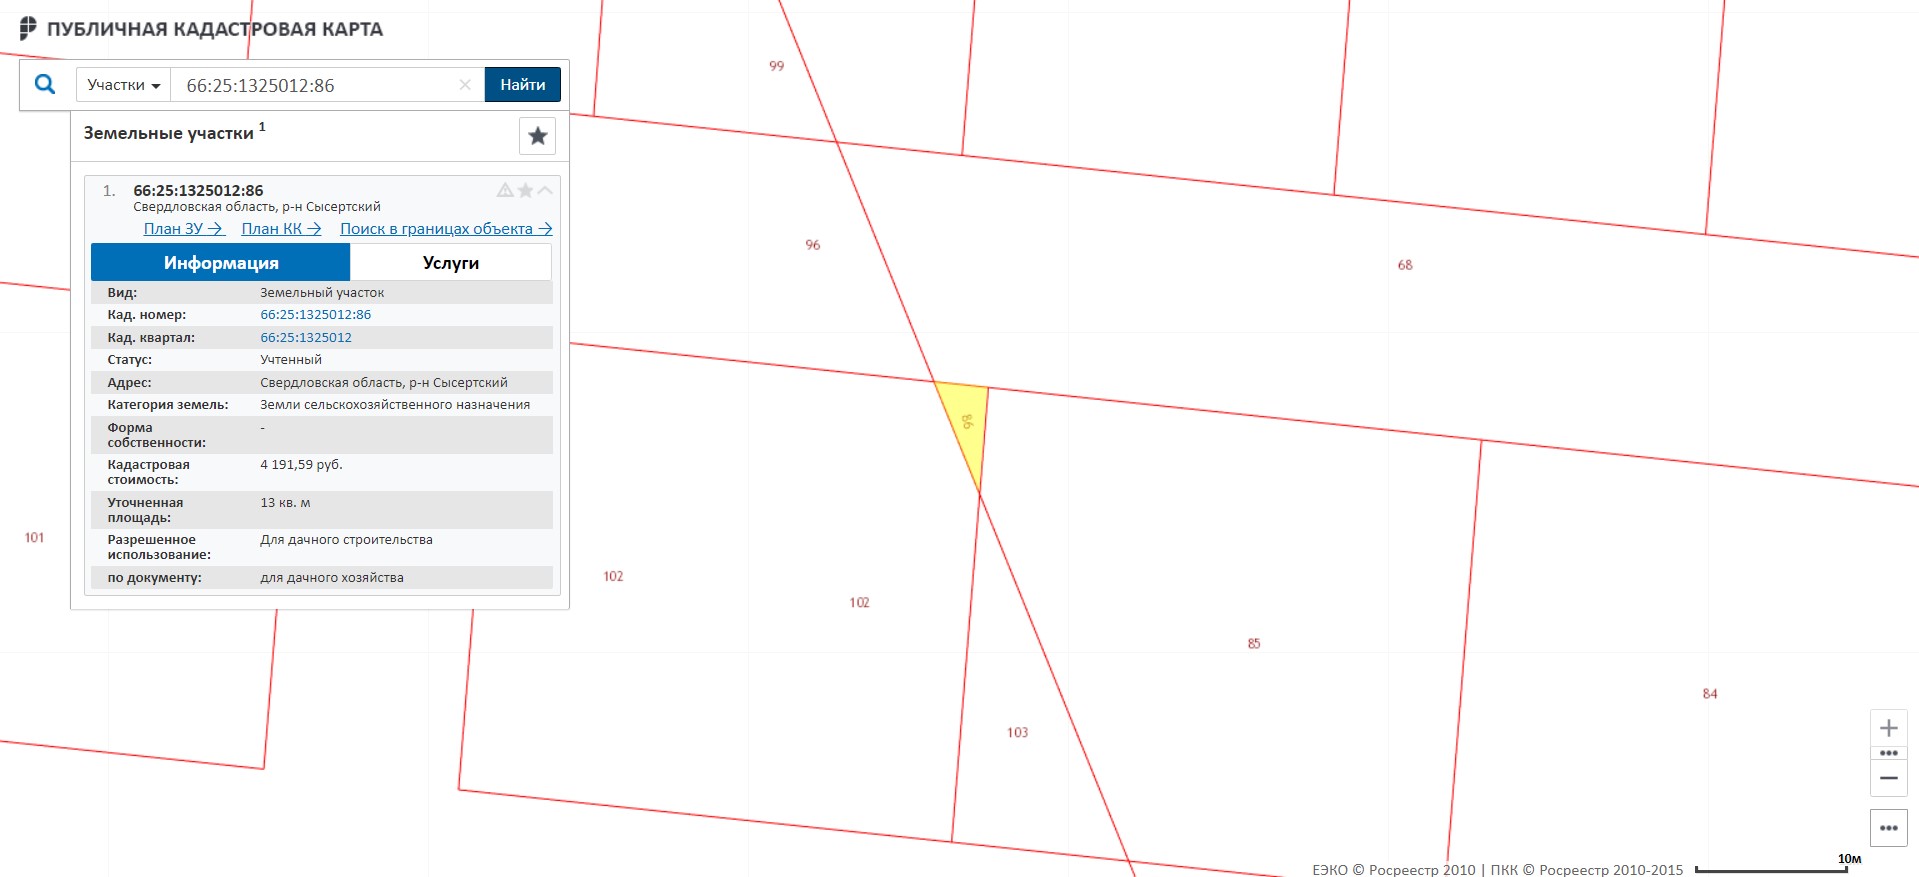Clear the search field with the X

[465, 85]
